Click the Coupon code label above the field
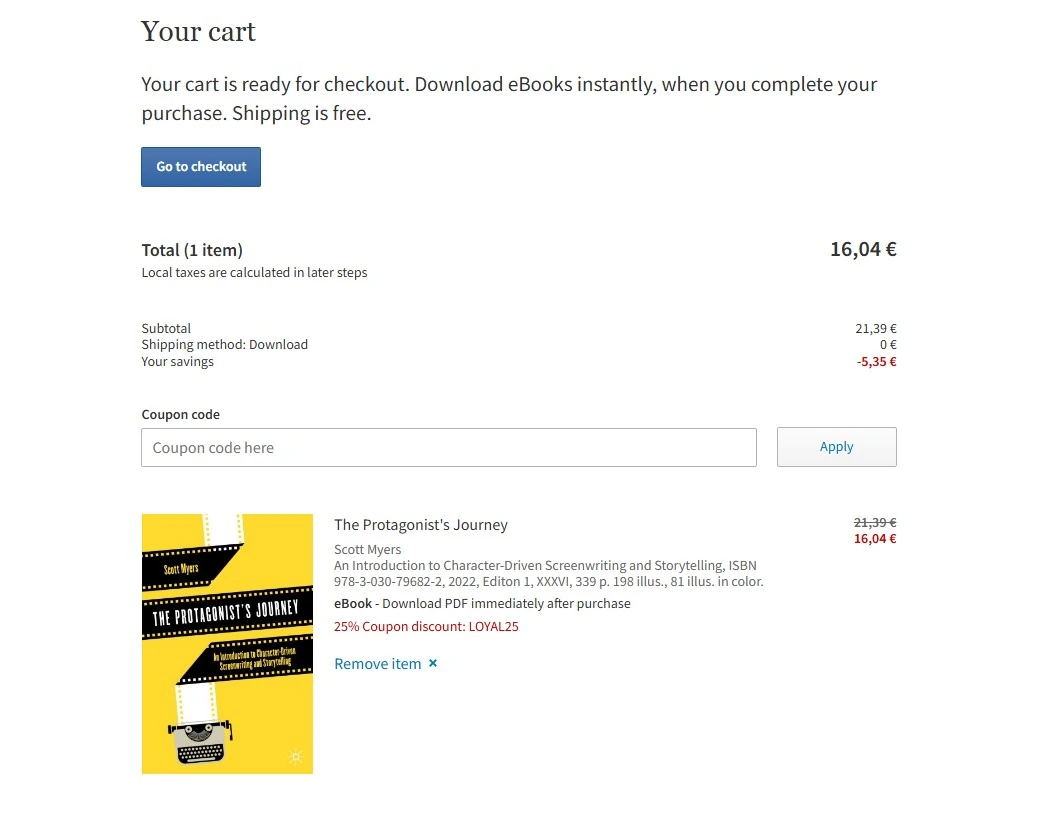The width and height of the screenshot is (1051, 823). coord(180,414)
